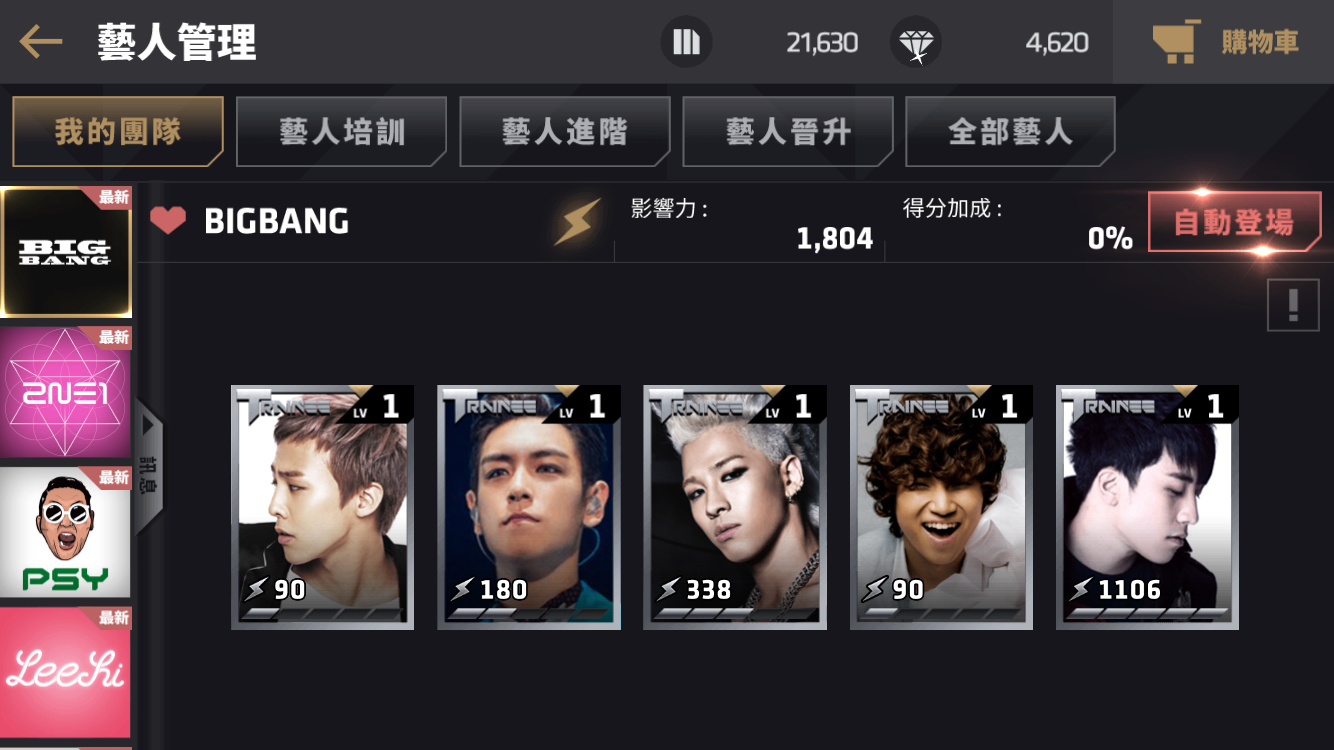Select the Lee Hi artist logo
1334x750 pixels.
[66, 672]
